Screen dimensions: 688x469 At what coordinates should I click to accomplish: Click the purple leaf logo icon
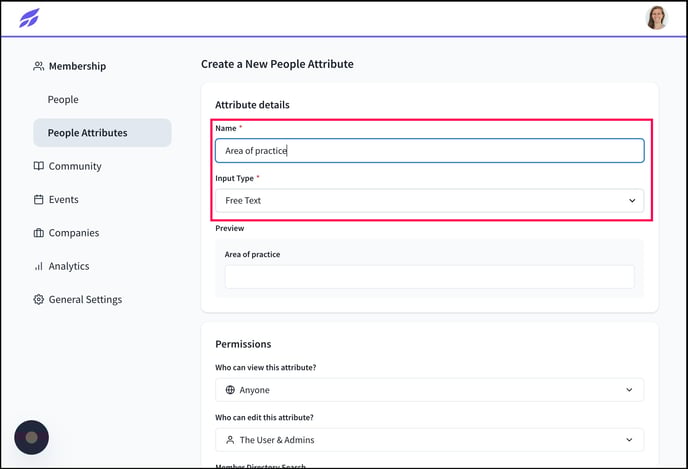(x=29, y=18)
